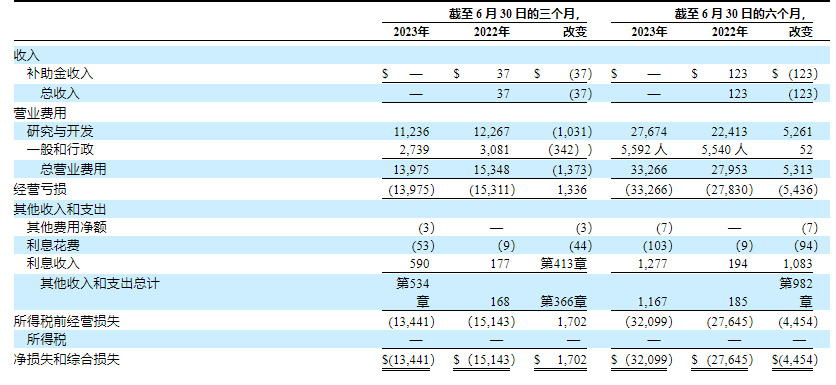Select the 5,592 人 cell
Screen dimensions: 836x385
click(644, 150)
